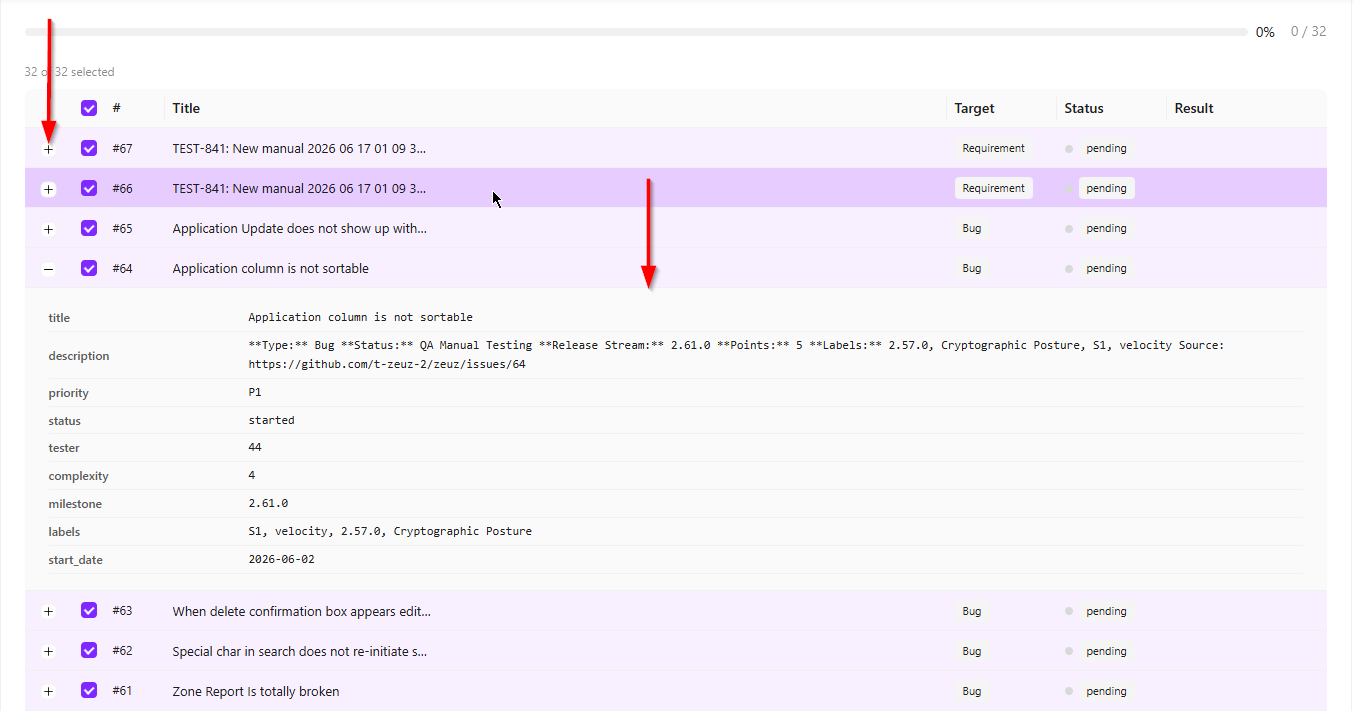Uncheck the checkbox for row #62
Viewport: 1354px width, 711px height.
point(89,650)
